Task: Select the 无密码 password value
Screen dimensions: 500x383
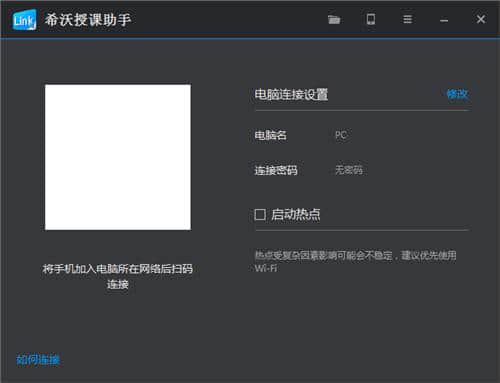Action: pos(349,170)
